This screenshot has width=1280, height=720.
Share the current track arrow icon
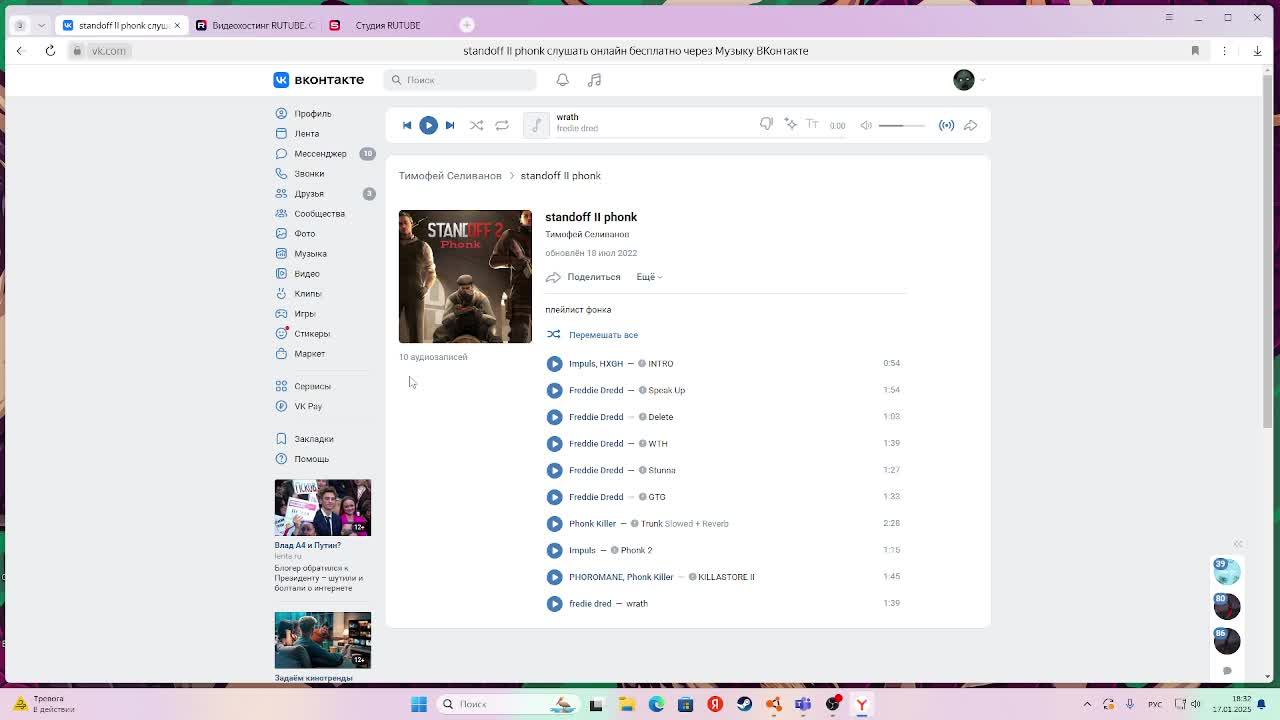[970, 125]
